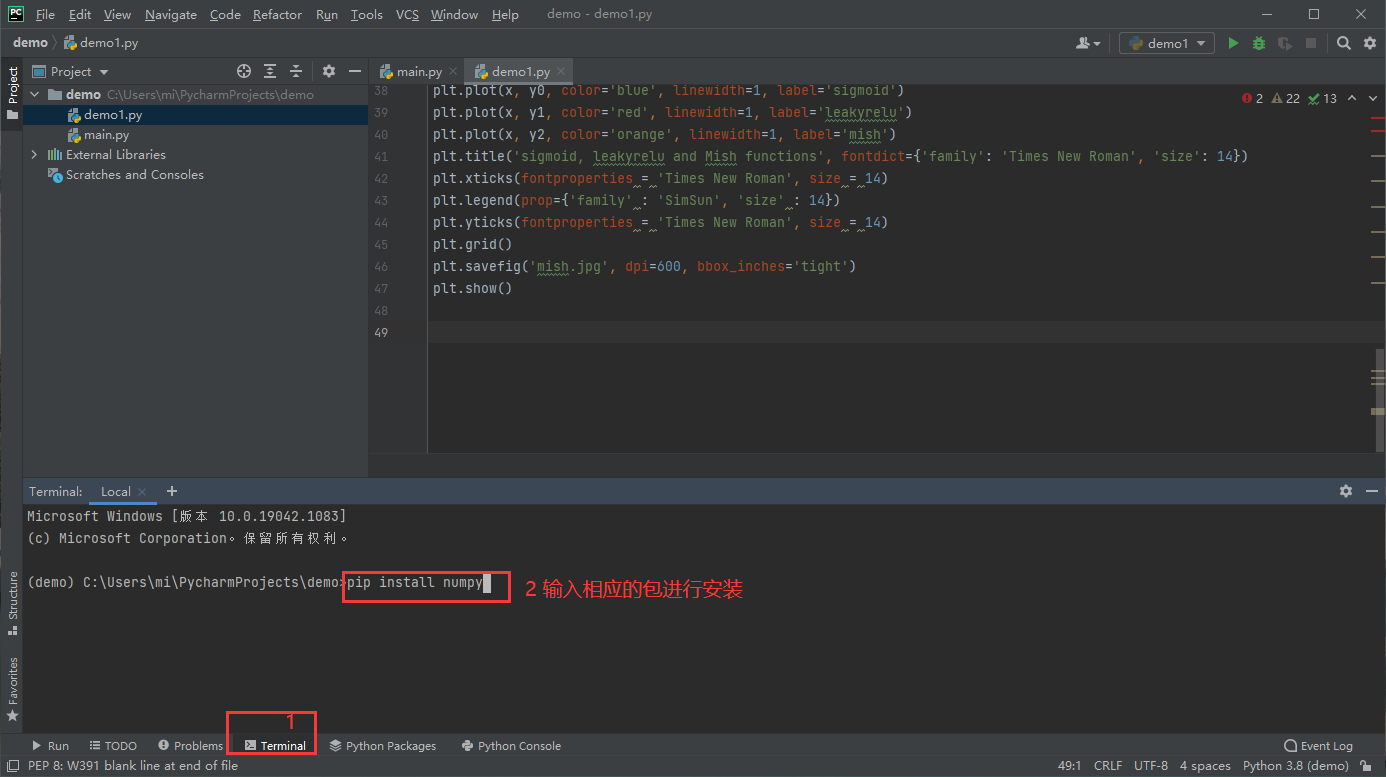The image size is (1386, 777).
Task: Open the Python Packages tool window
Action: pos(383,746)
